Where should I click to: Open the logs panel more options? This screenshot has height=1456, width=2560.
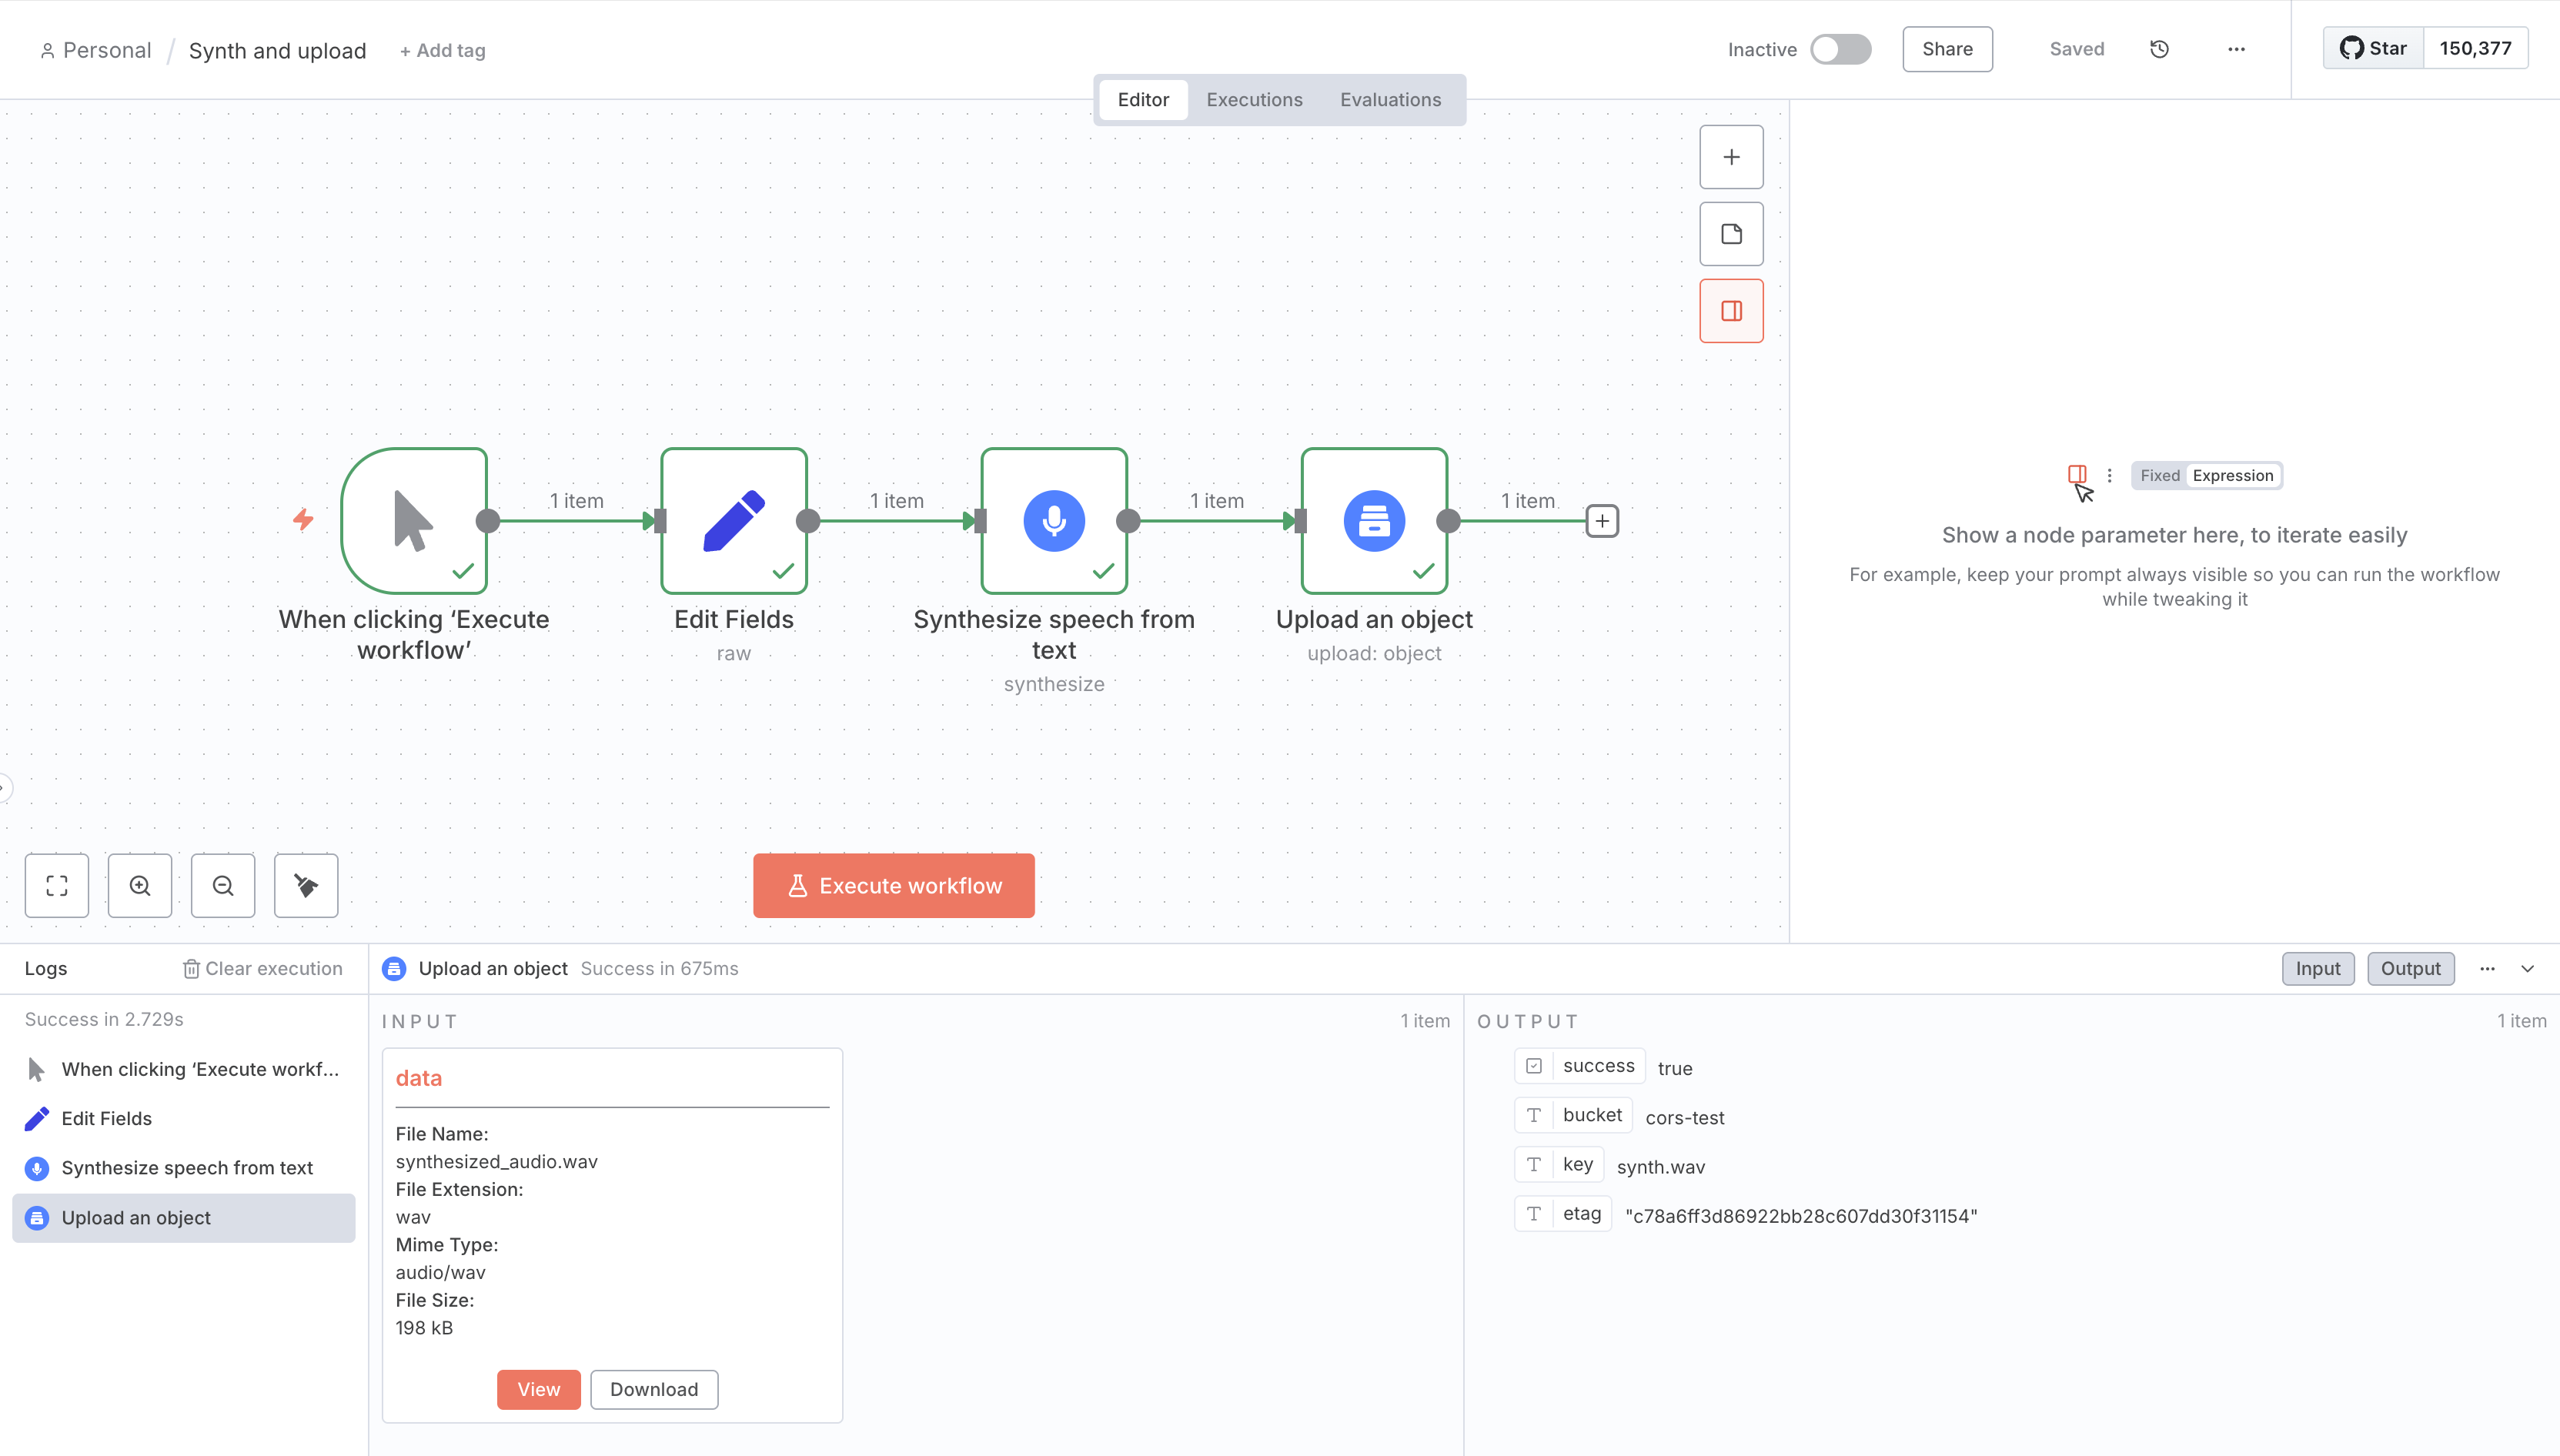(2487, 968)
